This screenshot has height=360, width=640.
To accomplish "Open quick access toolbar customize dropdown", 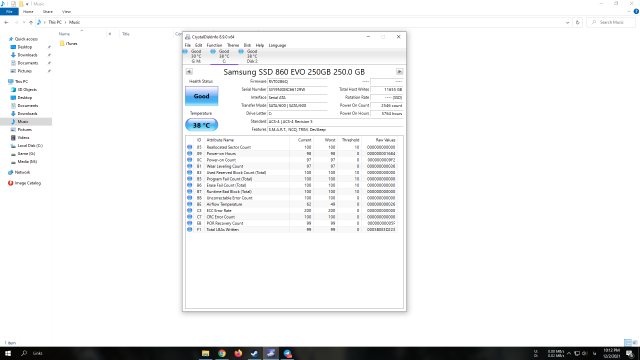I will click(x=27, y=4).
